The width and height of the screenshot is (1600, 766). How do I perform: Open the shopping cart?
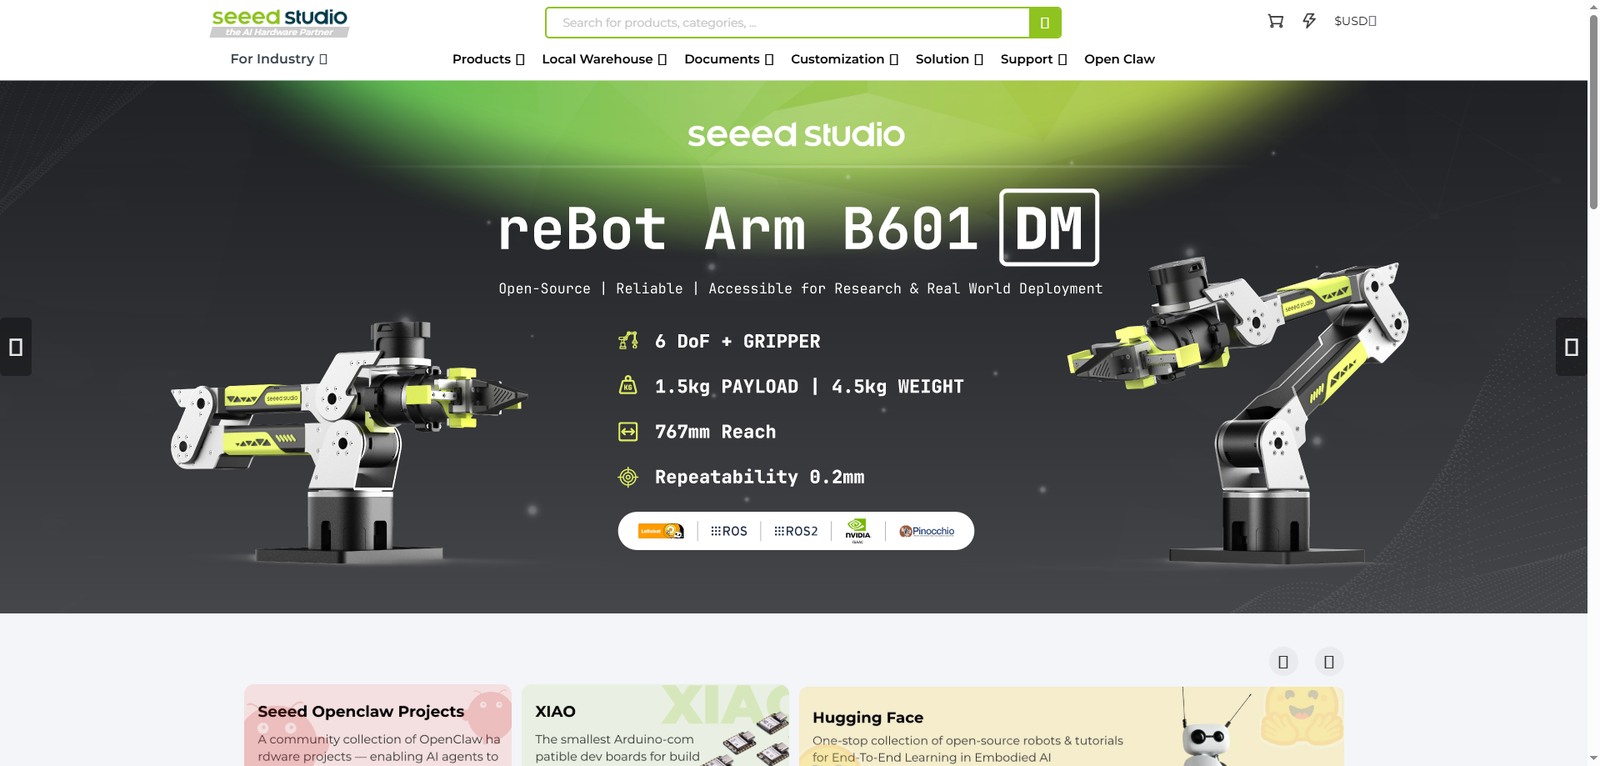point(1275,21)
